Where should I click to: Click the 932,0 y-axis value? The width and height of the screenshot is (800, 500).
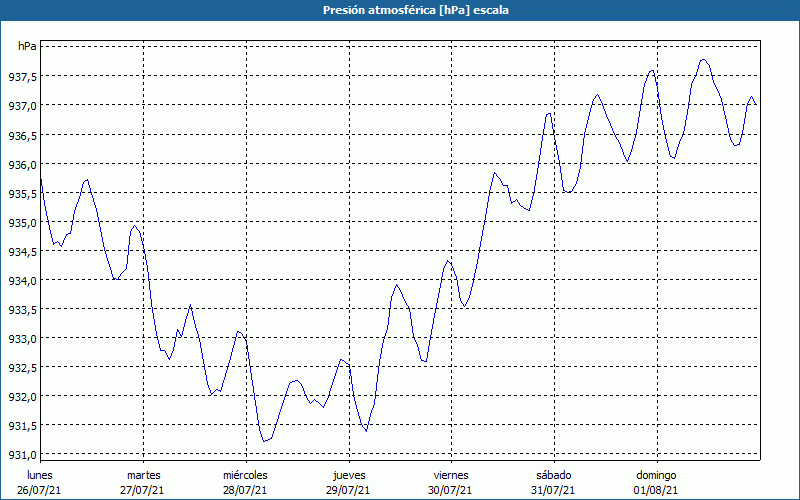pos(22,396)
